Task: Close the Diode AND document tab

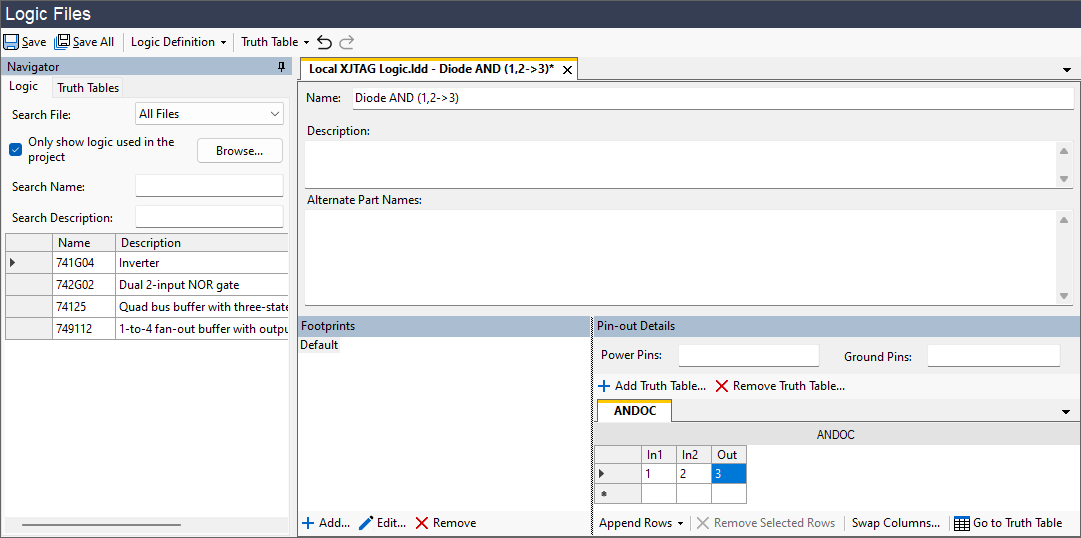Action: (x=567, y=70)
